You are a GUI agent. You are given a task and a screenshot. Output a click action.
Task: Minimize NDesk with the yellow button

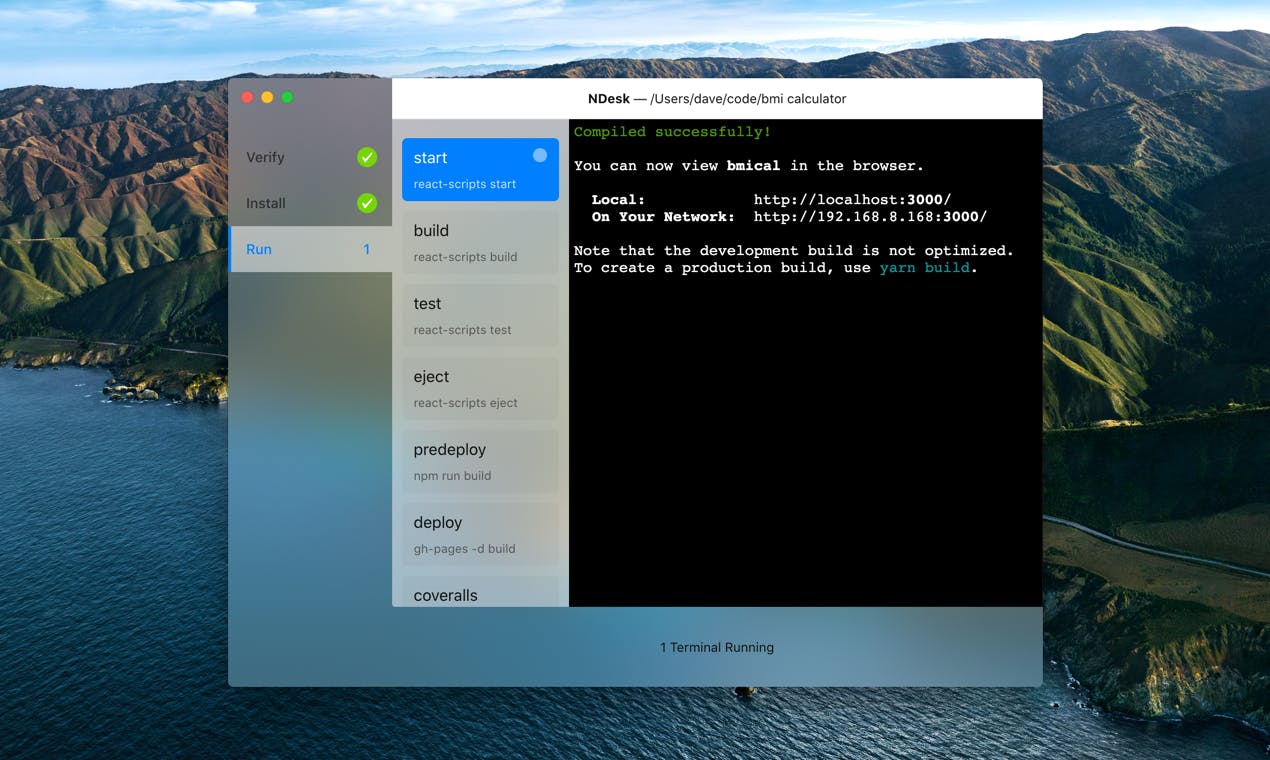[267, 97]
